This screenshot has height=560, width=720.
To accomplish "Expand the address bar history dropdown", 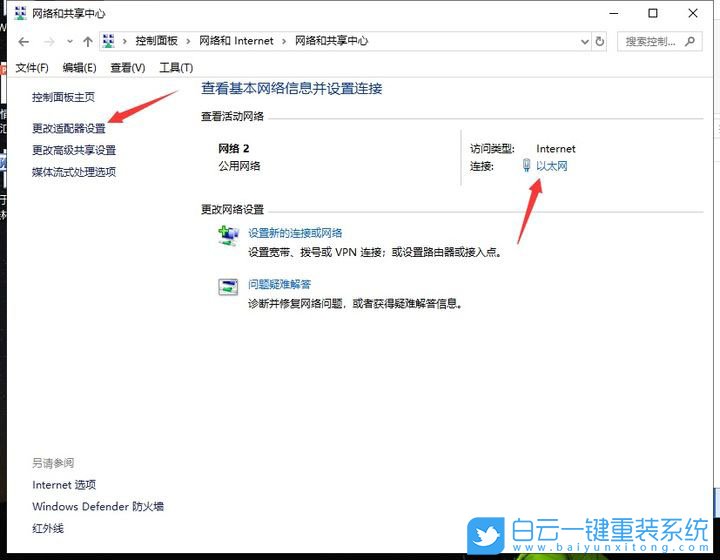I will [585, 42].
